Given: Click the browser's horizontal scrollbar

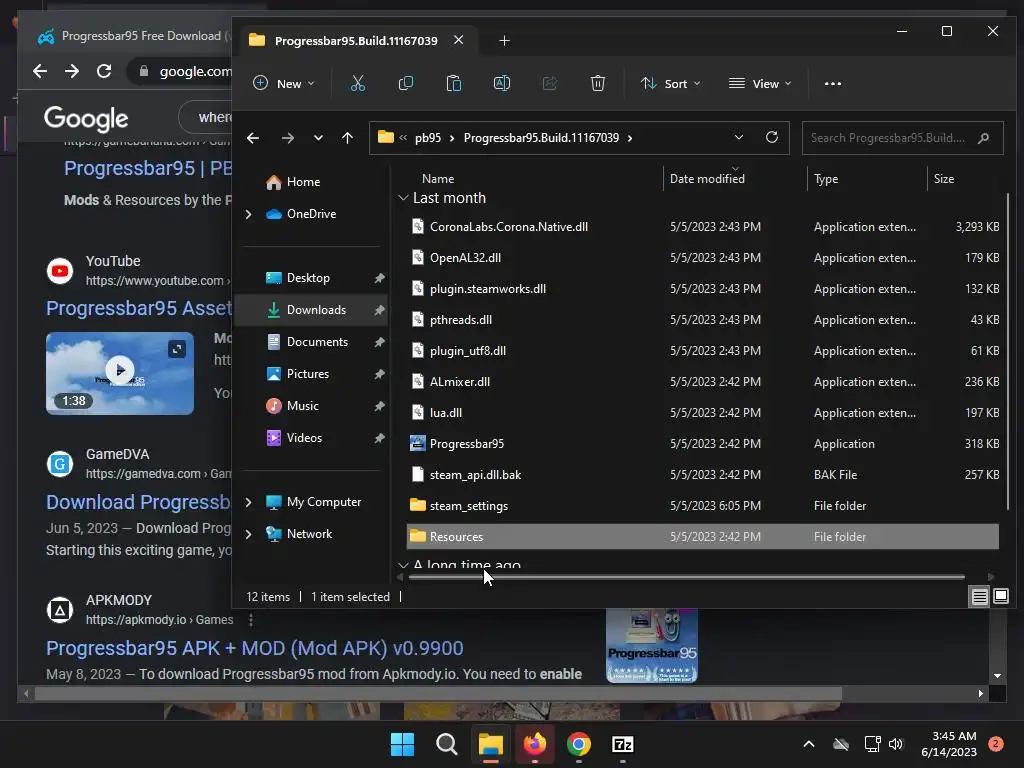Looking at the screenshot, I should 438,694.
